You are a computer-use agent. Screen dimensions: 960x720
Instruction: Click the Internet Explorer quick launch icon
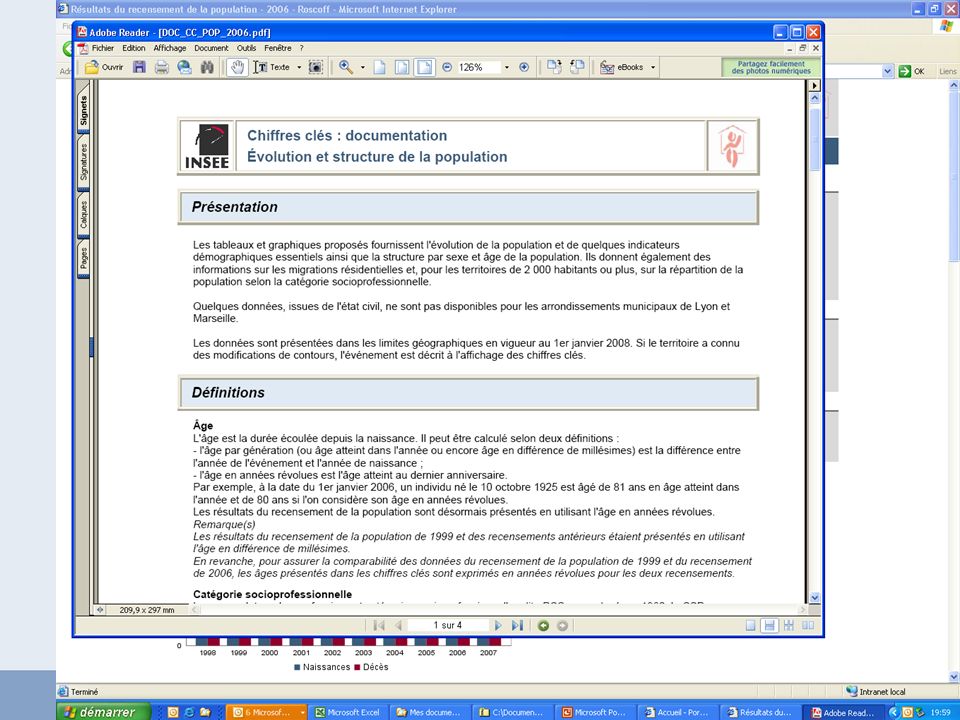pyautogui.click(x=189, y=712)
